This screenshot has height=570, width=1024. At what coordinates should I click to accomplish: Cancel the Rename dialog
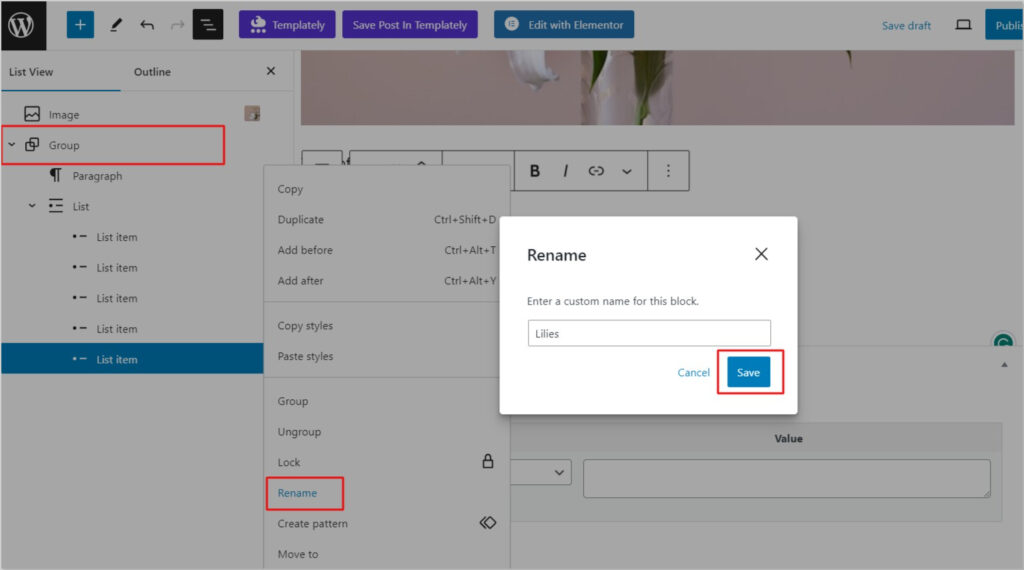pyautogui.click(x=693, y=372)
